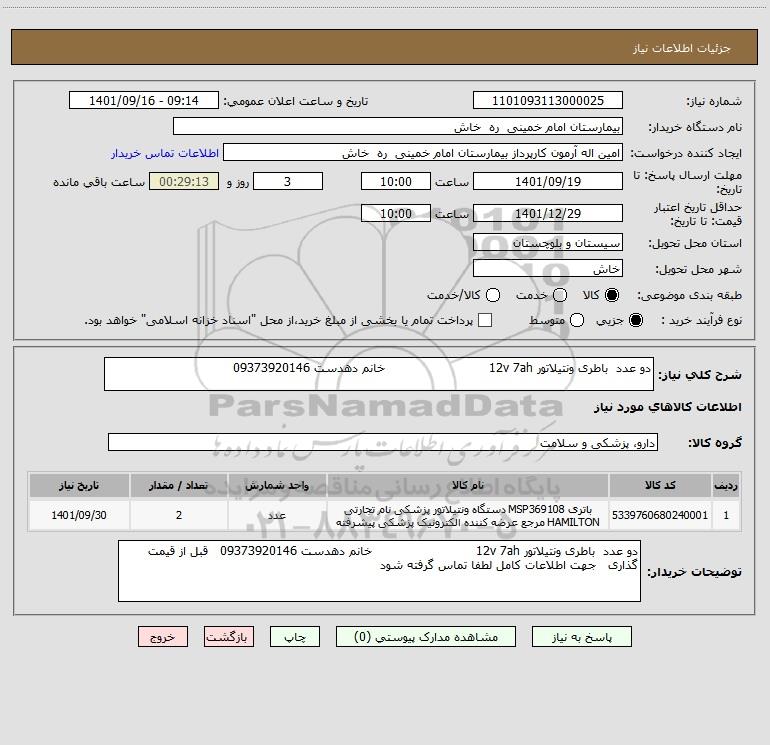
Task: Click the گروه کالا field دارو، پزشکی و سلامت
Action: coord(383,442)
